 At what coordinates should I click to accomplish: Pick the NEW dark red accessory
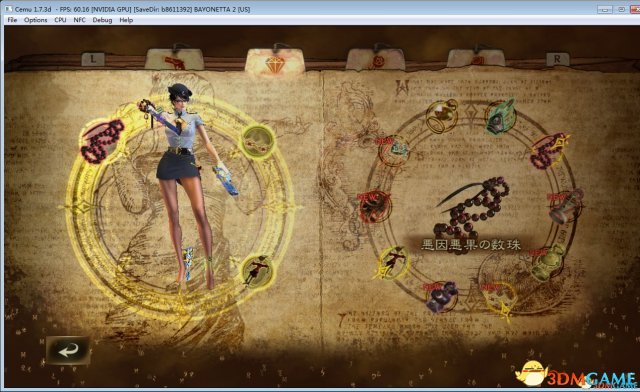click(374, 207)
